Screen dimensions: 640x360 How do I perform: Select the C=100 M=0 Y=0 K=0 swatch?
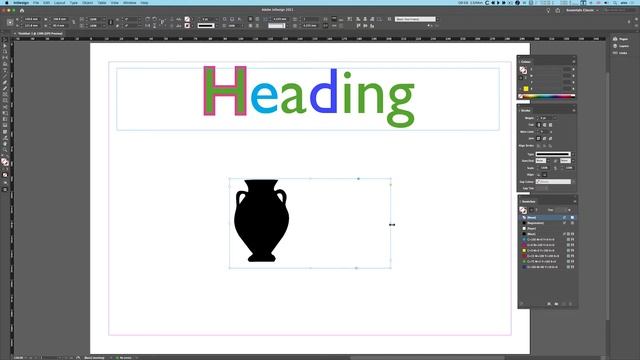pyautogui.click(x=547, y=240)
